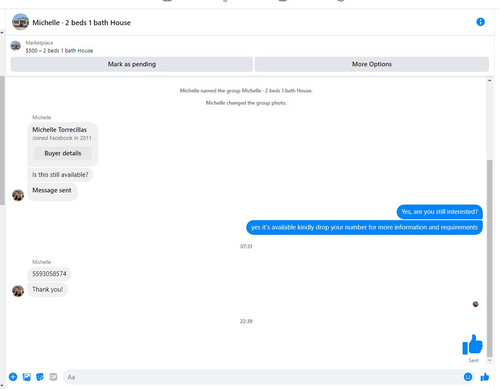Click Michelle's avatar beside Message sent
This screenshot has height=389, width=500.
[x=18, y=195]
